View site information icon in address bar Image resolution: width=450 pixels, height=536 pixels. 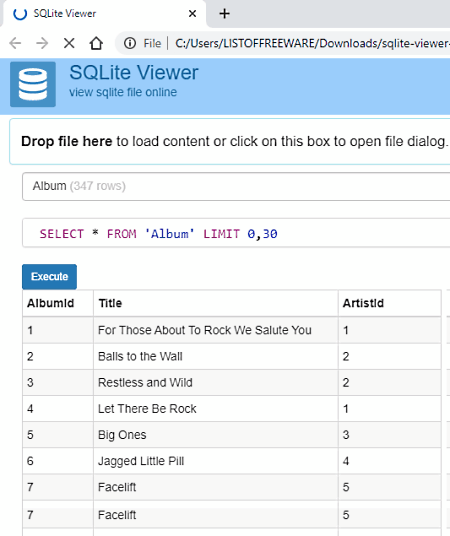click(130, 43)
